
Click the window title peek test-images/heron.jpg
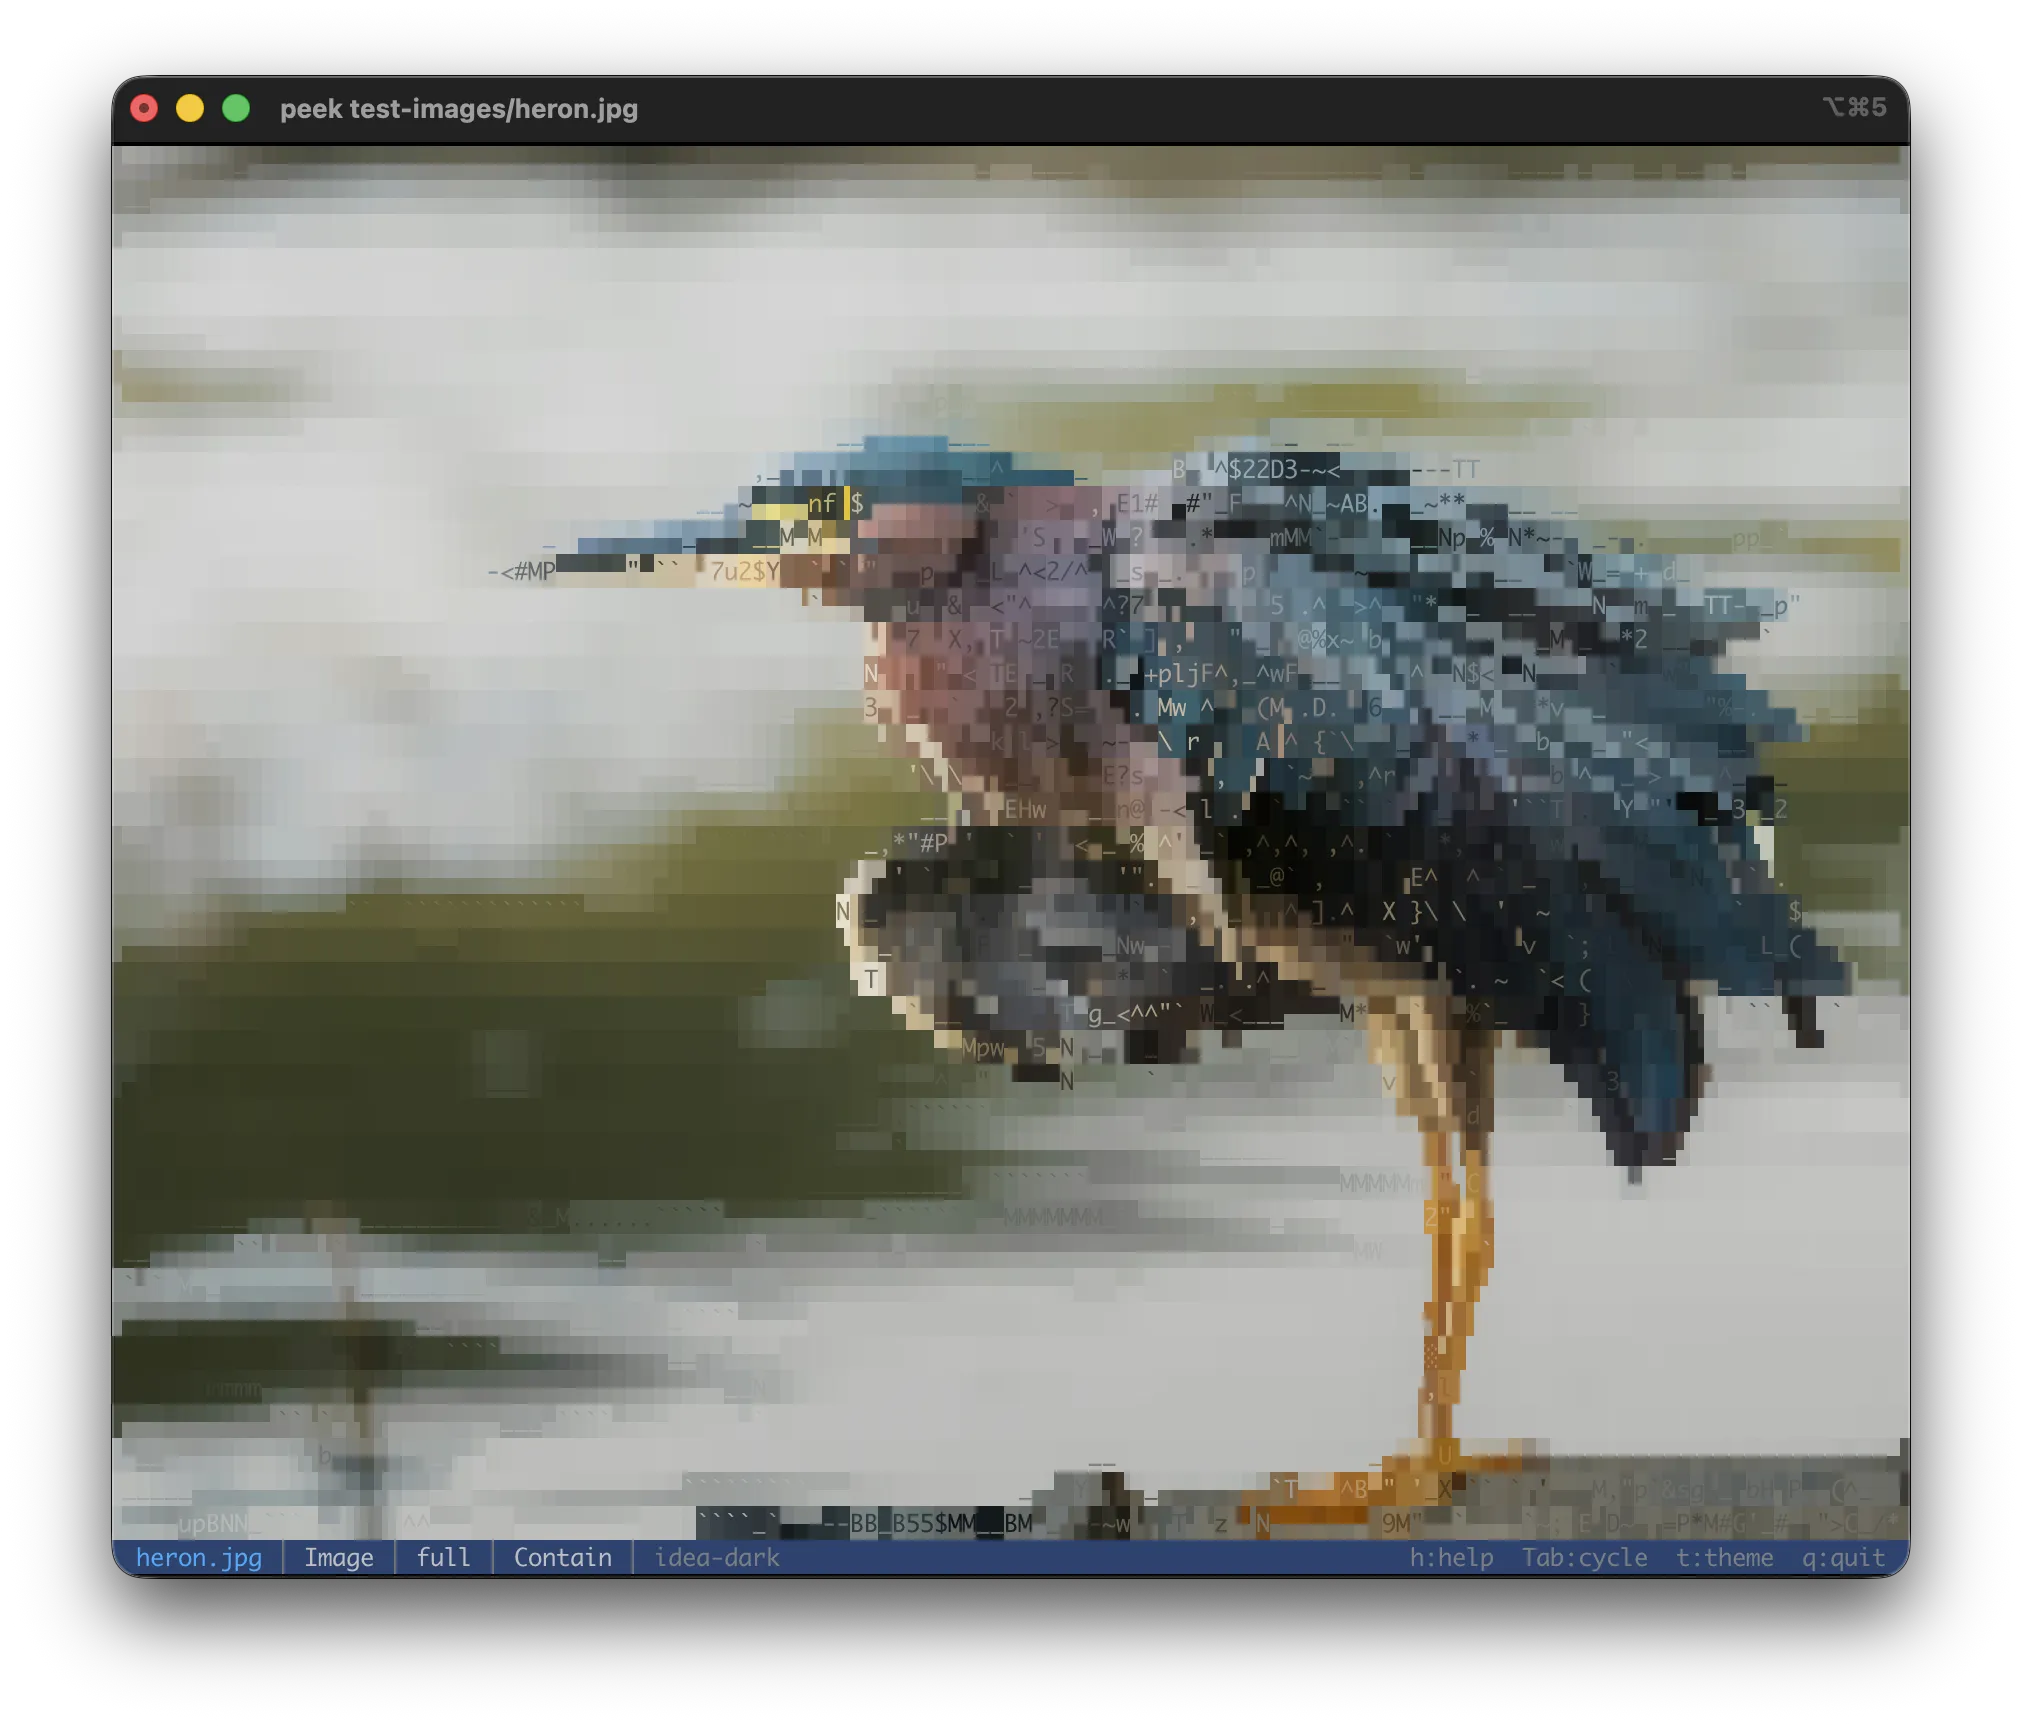tap(459, 108)
